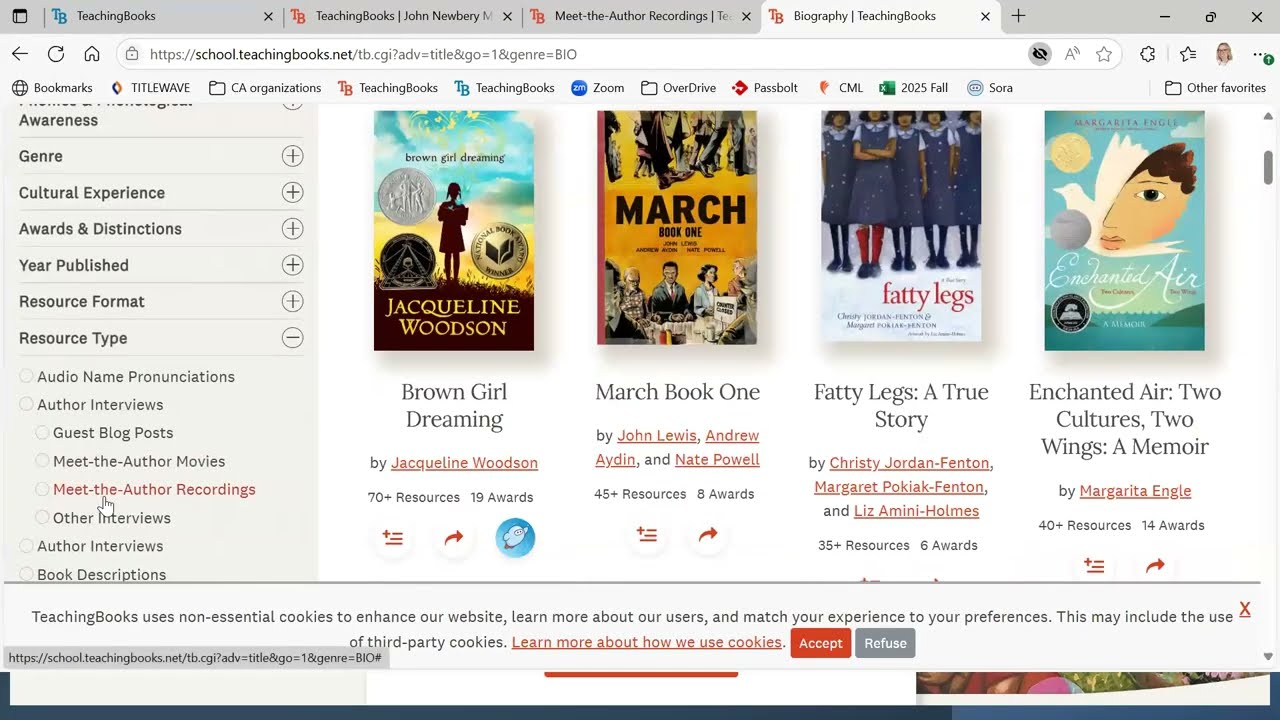Add Enchanted Air to a list
This screenshot has height=720, width=1280.
[x=1094, y=566]
